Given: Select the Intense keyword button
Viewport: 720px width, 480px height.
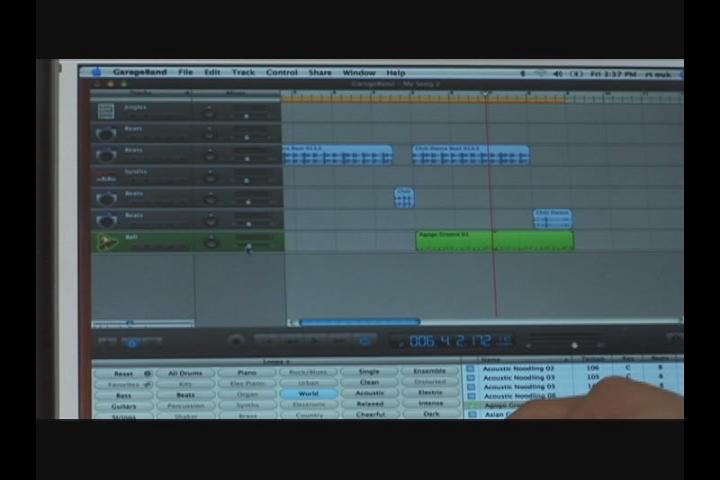Looking at the screenshot, I should [x=431, y=403].
